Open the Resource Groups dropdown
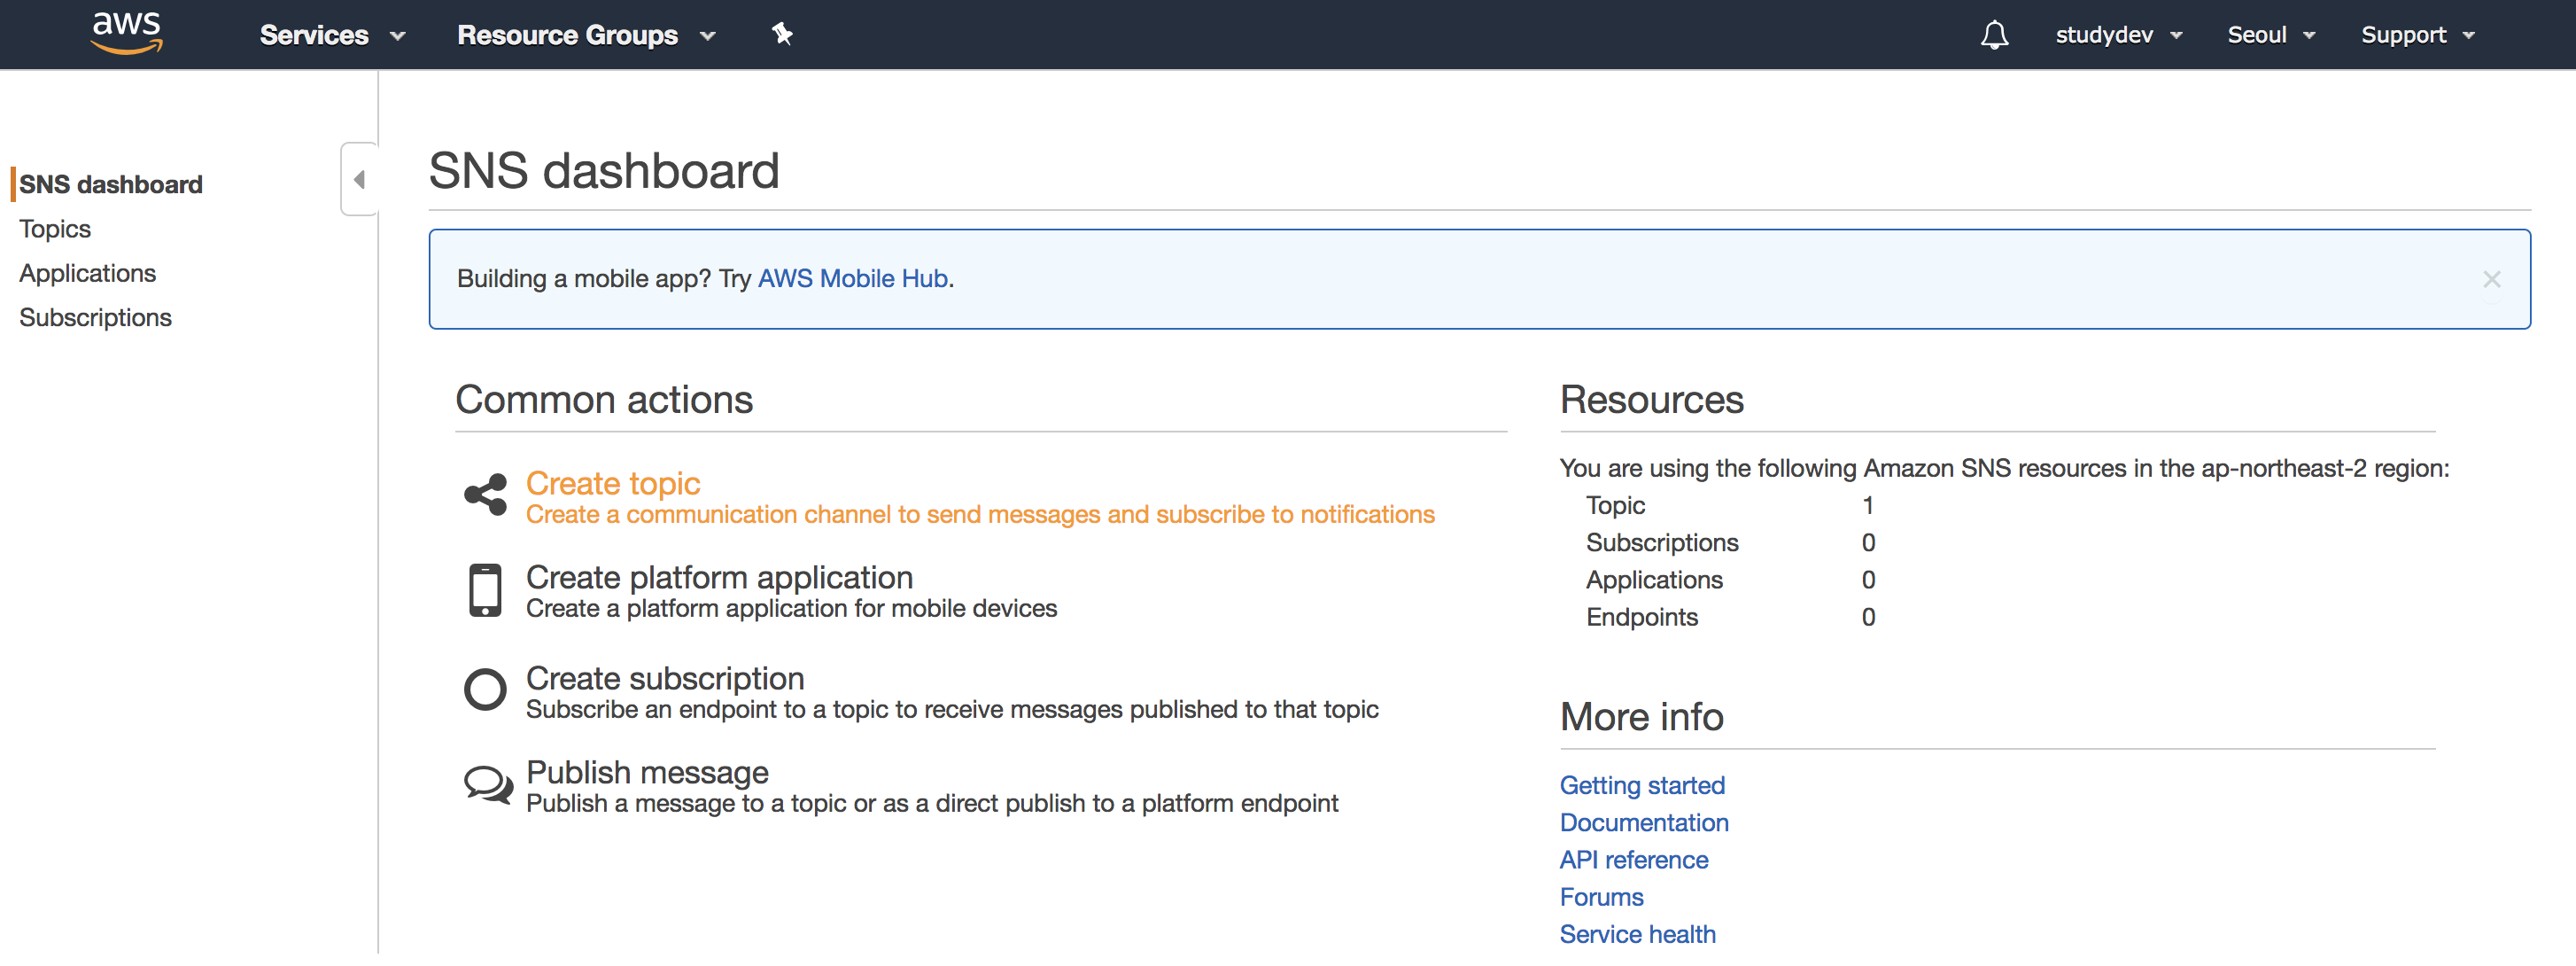 coord(587,35)
